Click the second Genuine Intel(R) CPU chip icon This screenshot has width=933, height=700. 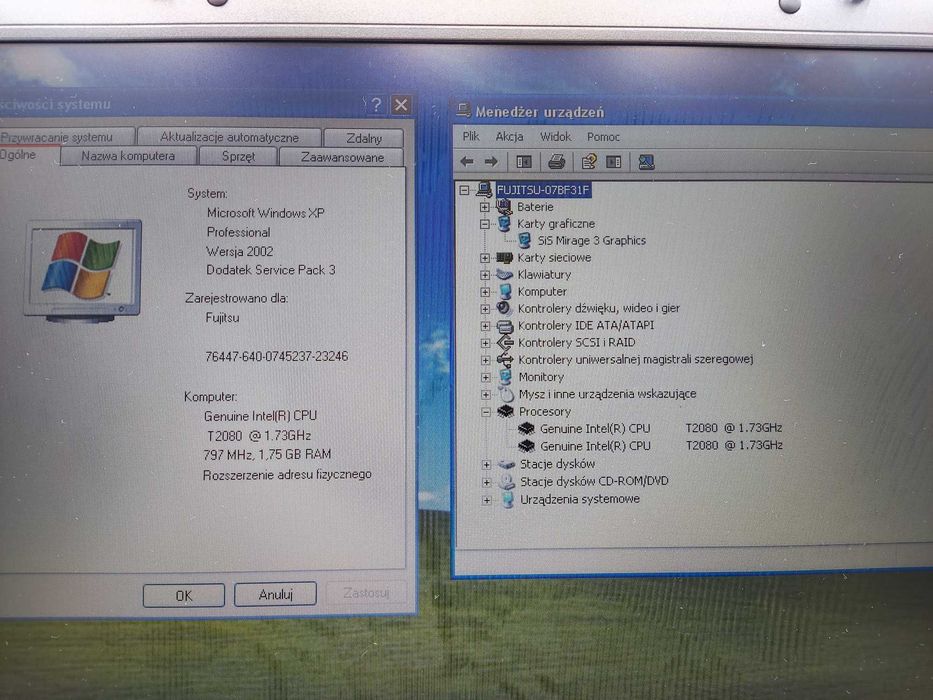coord(527,446)
